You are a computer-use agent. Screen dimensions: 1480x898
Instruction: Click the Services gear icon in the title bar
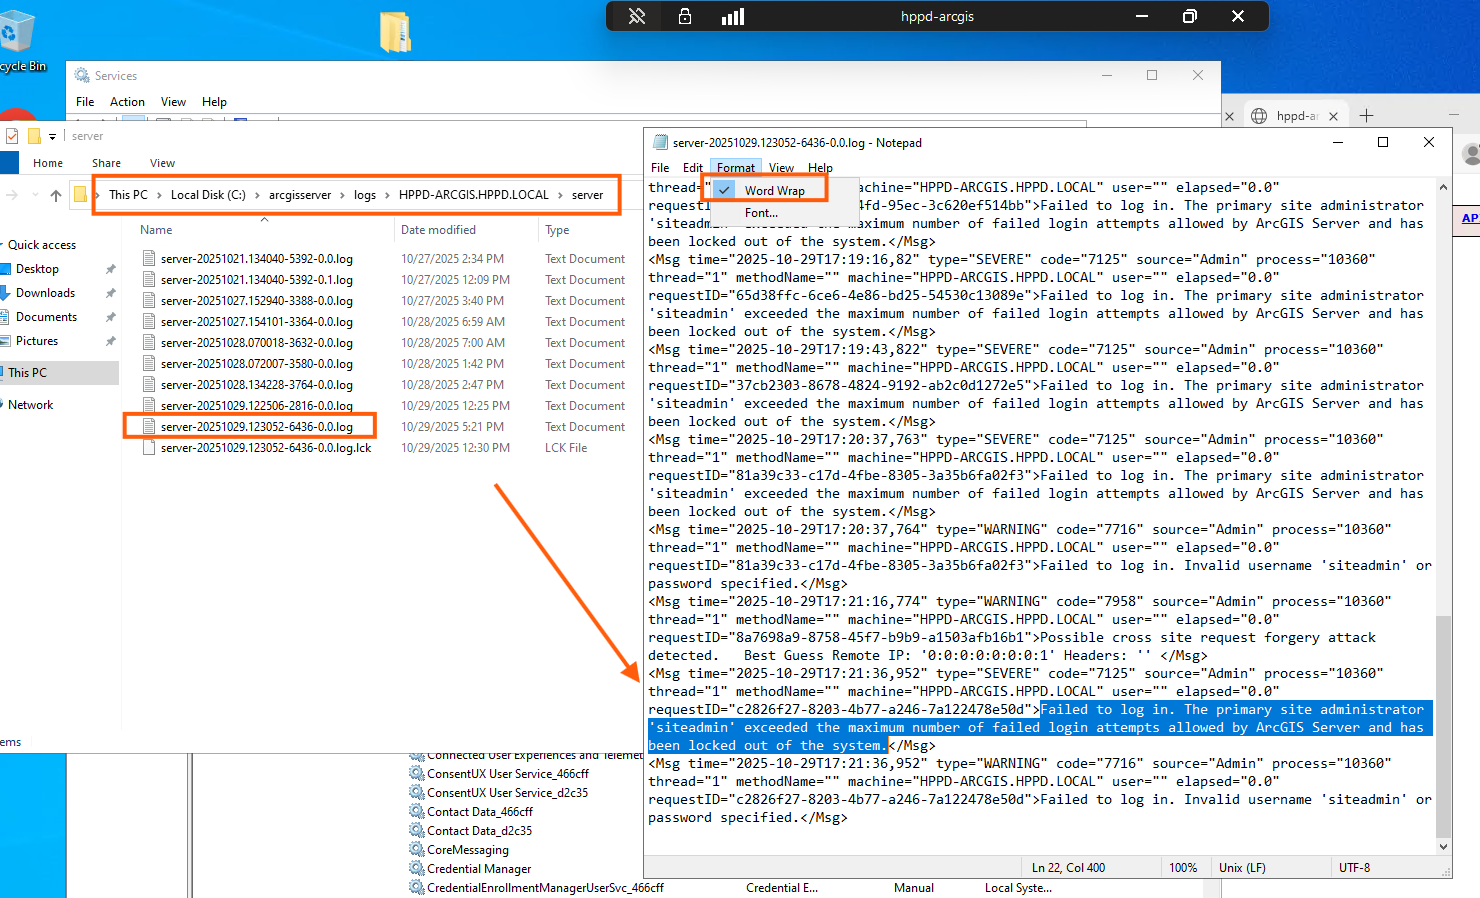click(82, 76)
